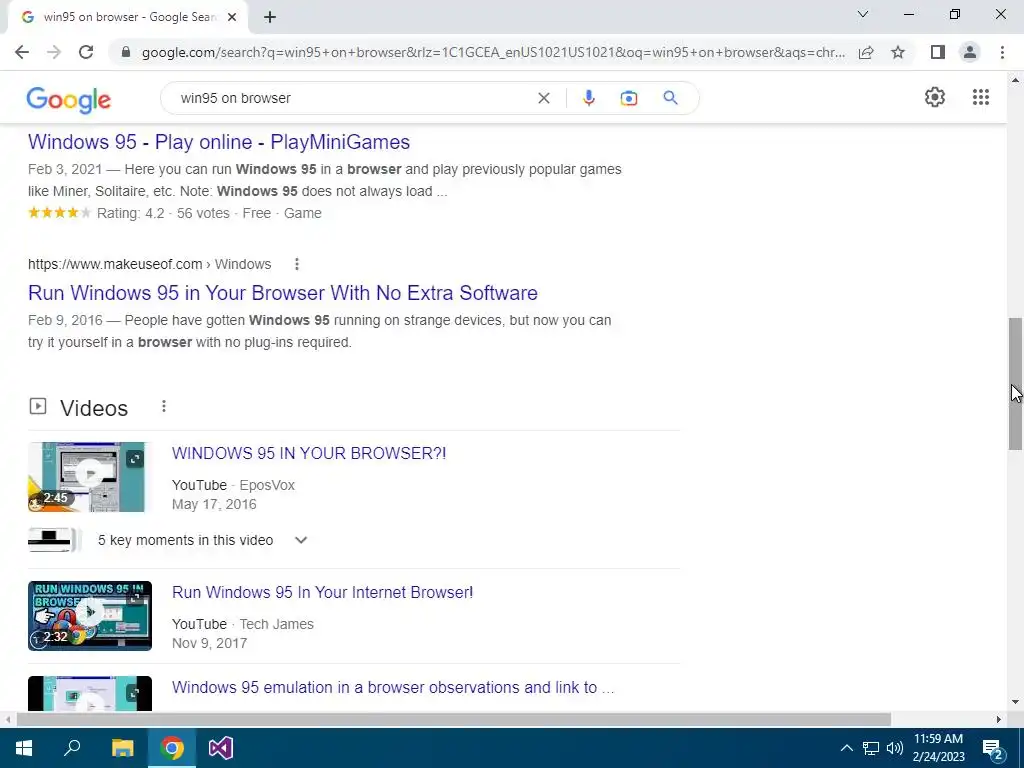Image resolution: width=1024 pixels, height=768 pixels.
Task: Click the horizontal scroll right arrow
Action: 999,719
